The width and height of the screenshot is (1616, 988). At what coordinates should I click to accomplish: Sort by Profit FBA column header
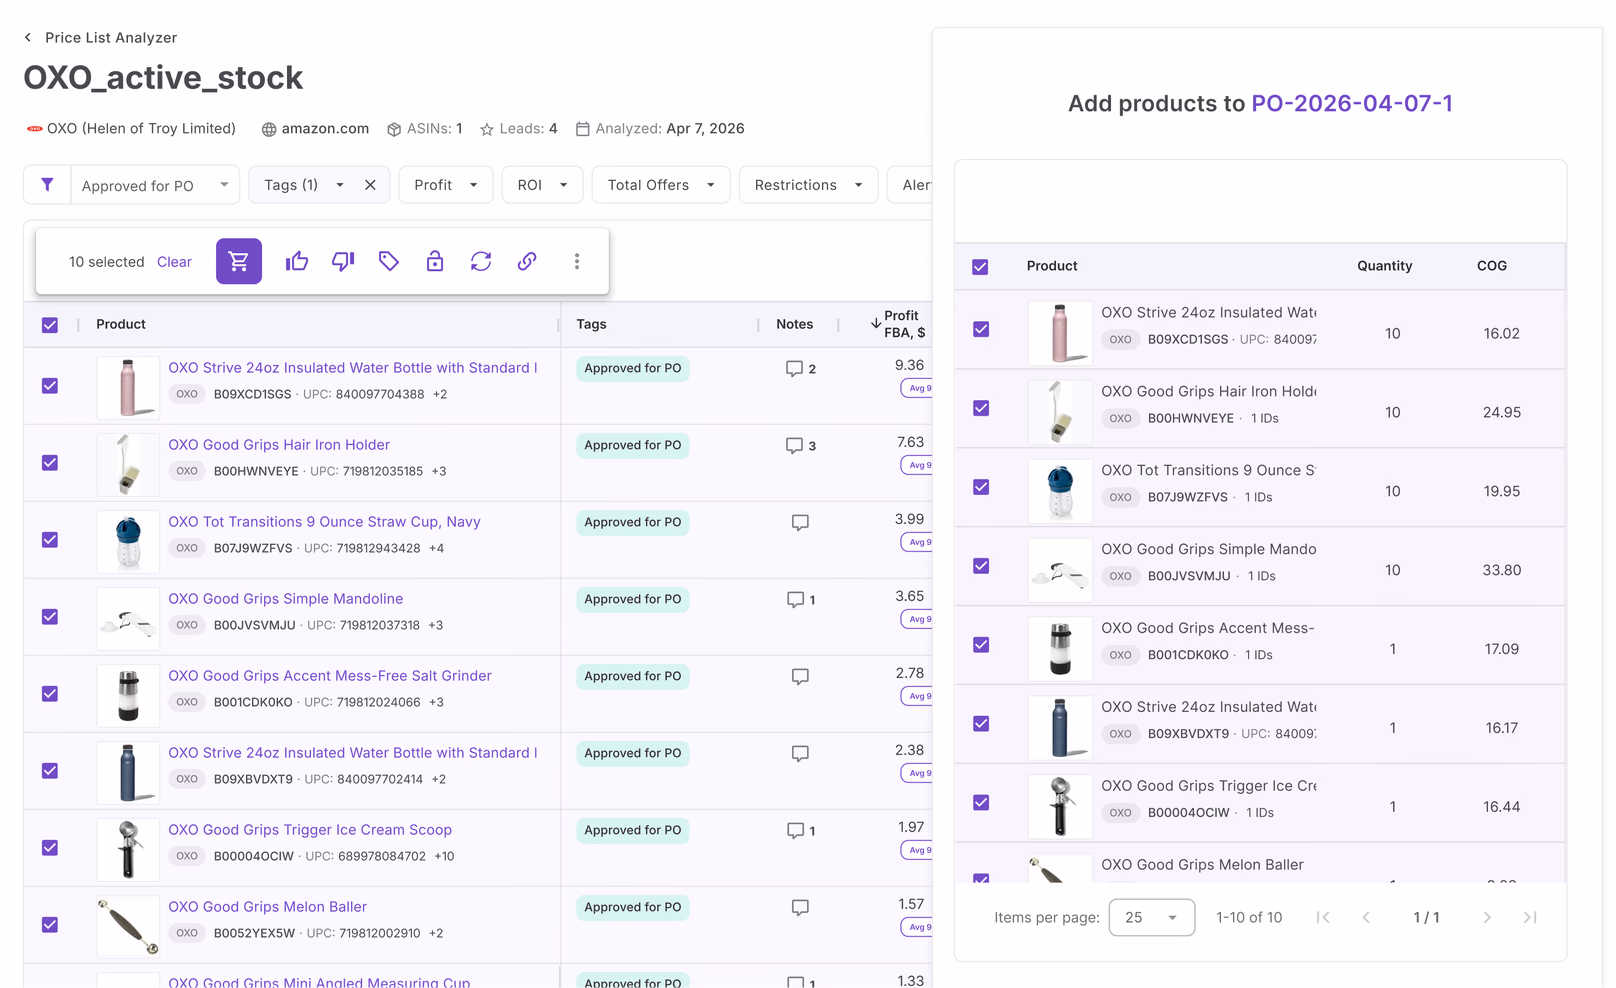(898, 324)
